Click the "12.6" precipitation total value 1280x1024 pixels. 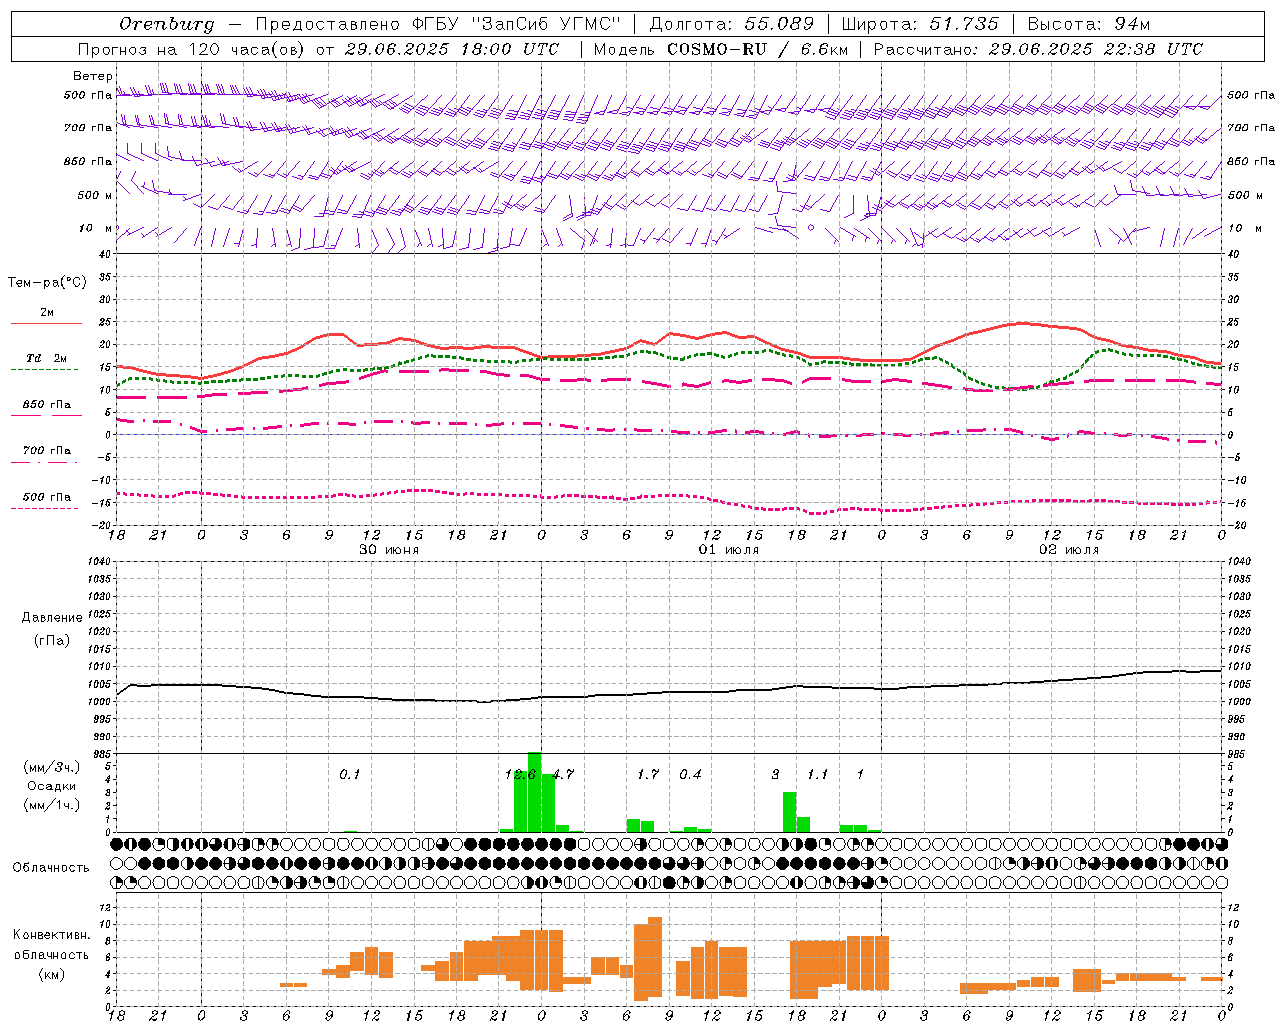click(521, 774)
